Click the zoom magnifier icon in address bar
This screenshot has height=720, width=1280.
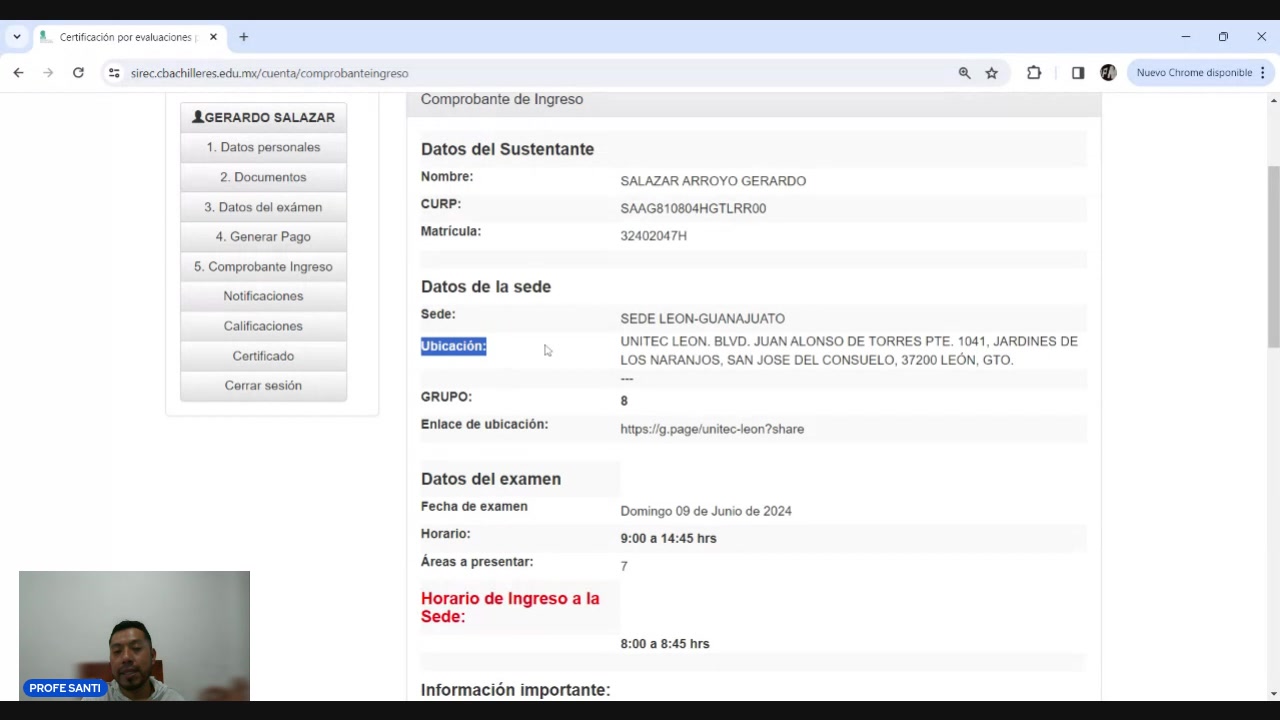pyautogui.click(x=964, y=73)
